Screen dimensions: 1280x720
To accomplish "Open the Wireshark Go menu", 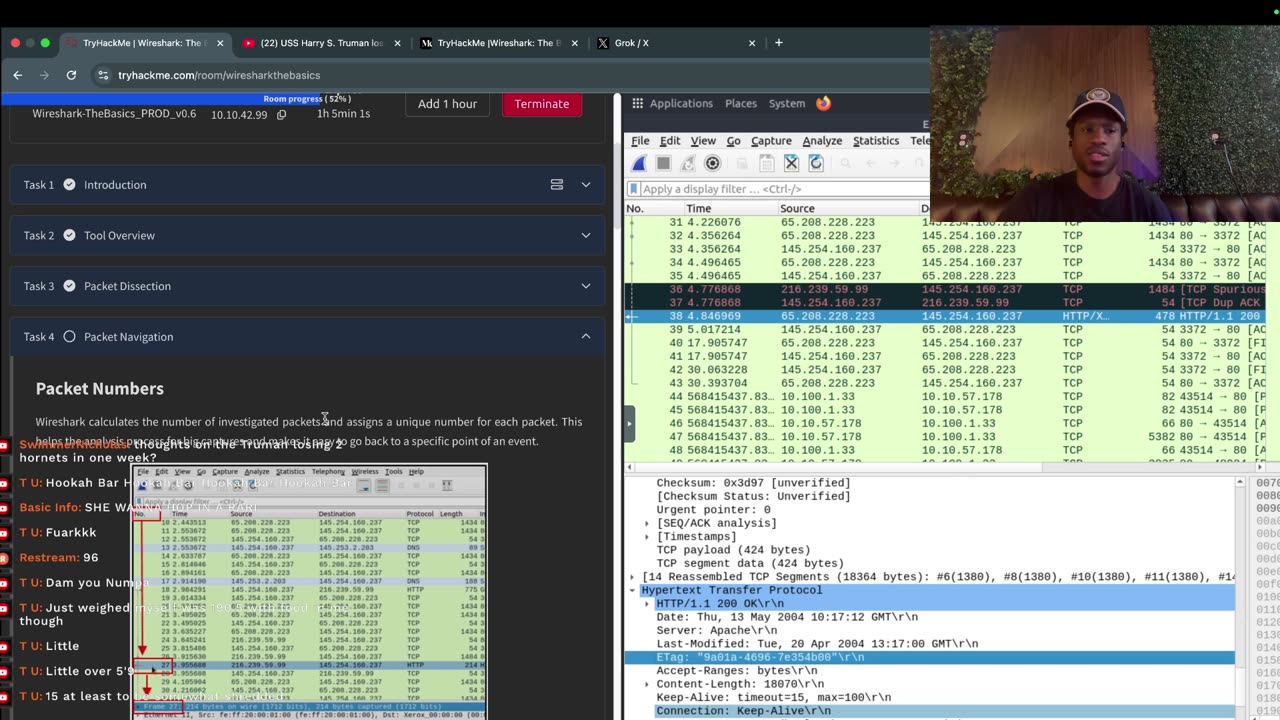I will click(734, 141).
